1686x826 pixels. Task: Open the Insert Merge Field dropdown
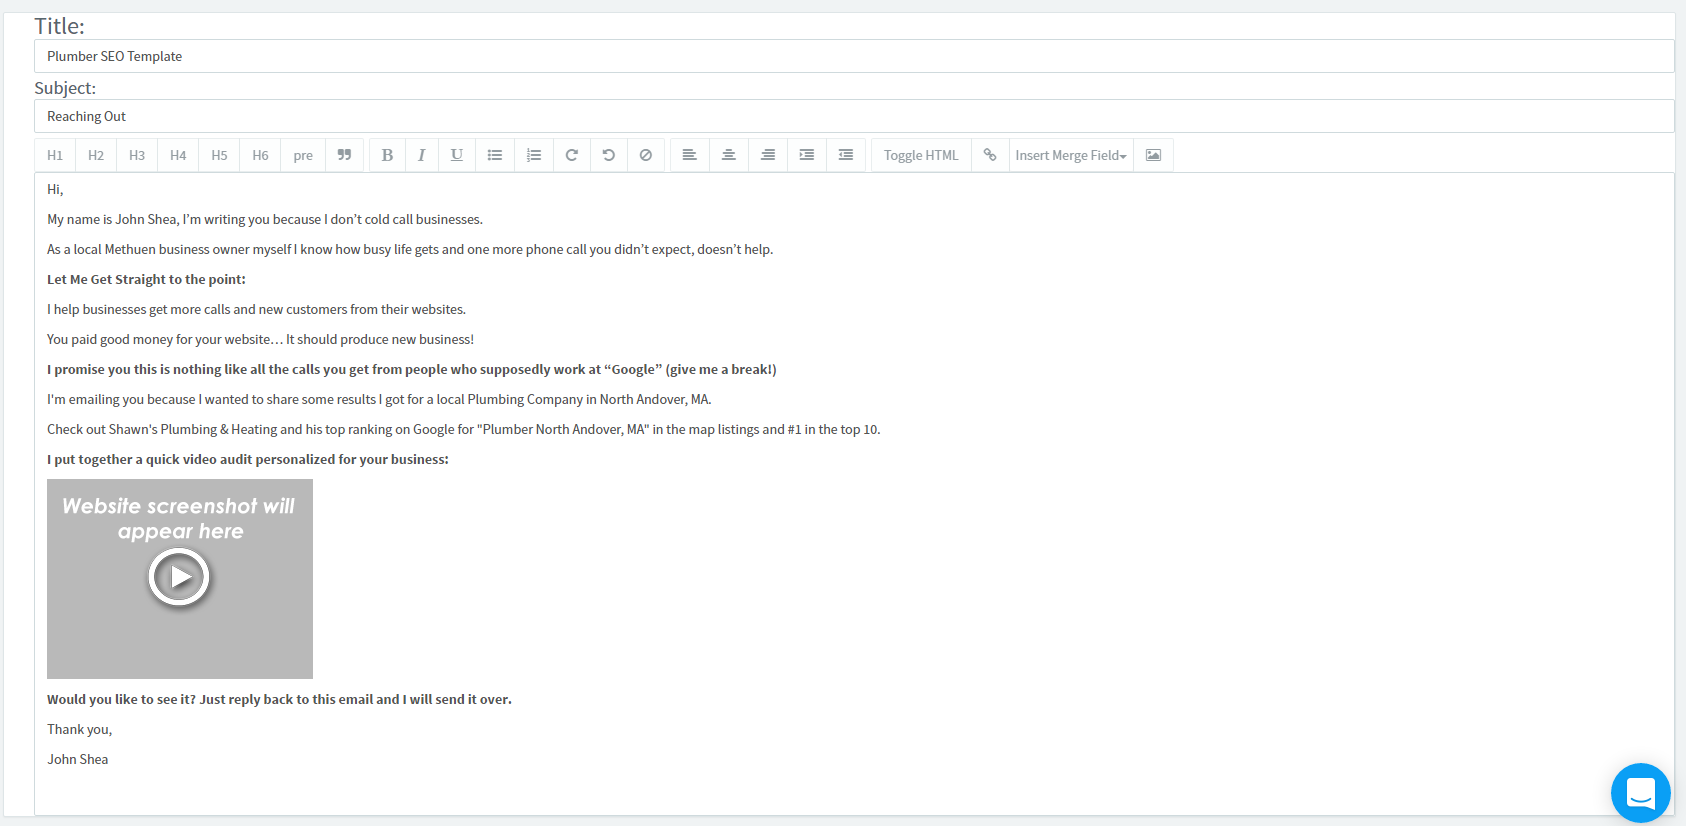[x=1071, y=155]
